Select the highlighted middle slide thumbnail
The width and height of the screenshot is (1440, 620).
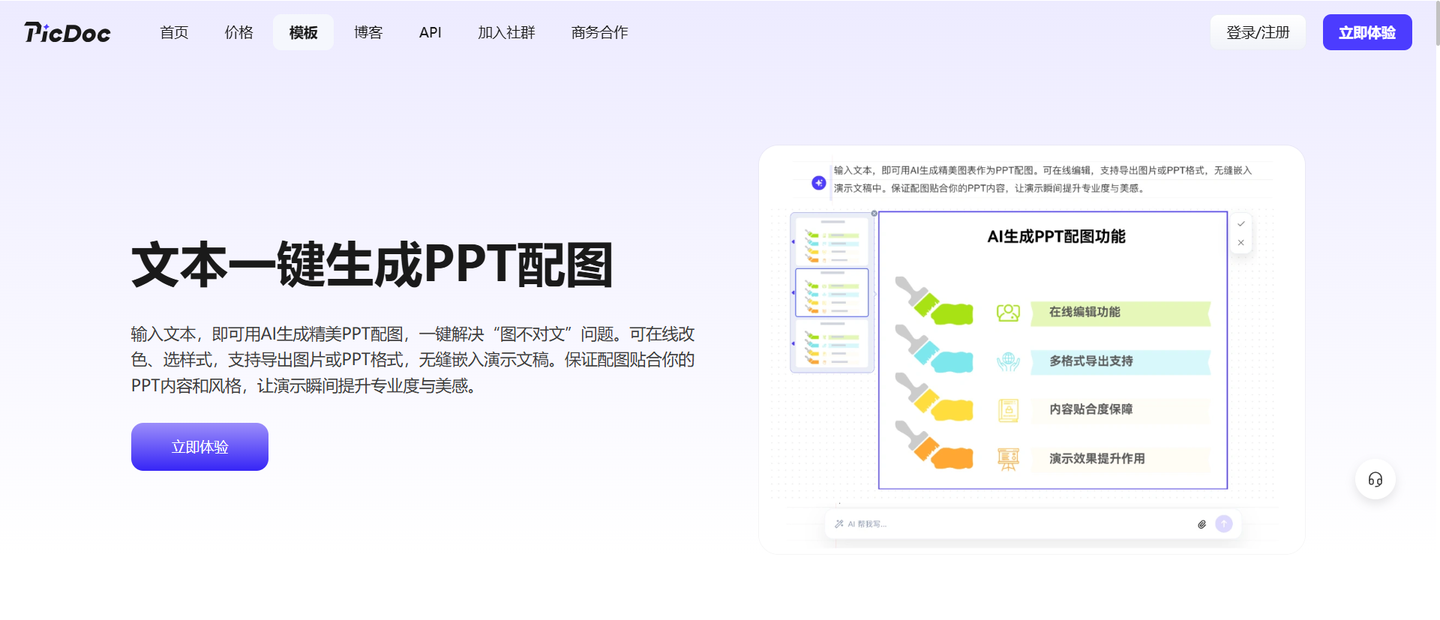click(x=832, y=292)
